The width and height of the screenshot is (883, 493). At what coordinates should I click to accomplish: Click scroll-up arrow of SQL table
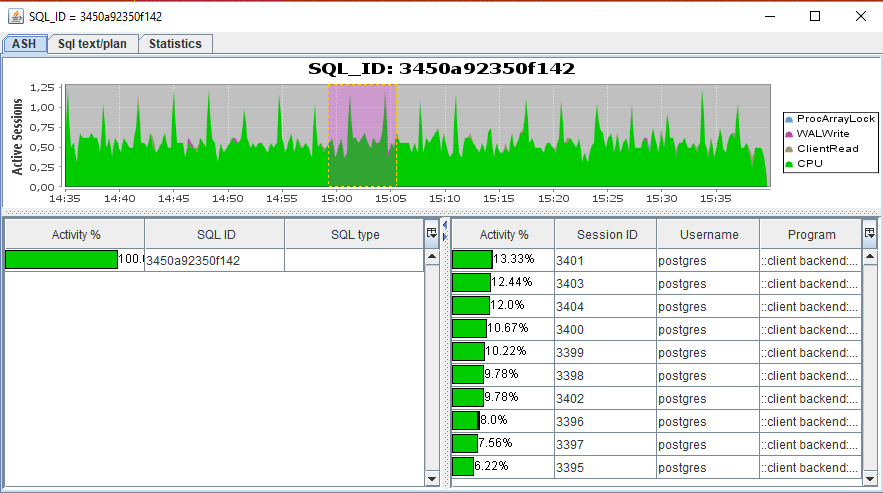432,256
